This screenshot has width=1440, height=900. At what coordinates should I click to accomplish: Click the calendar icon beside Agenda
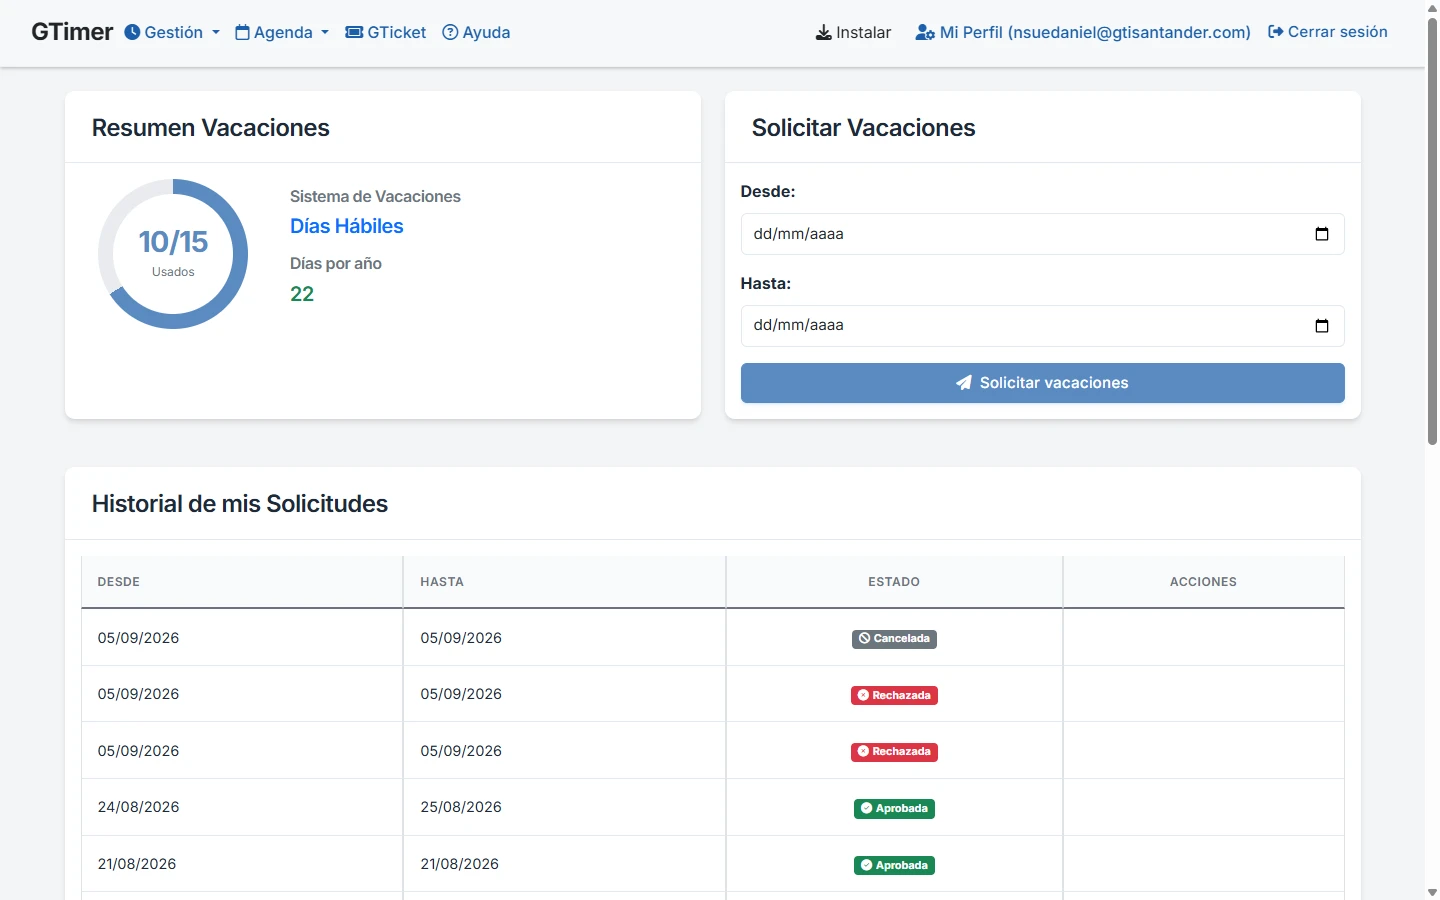pyautogui.click(x=242, y=32)
